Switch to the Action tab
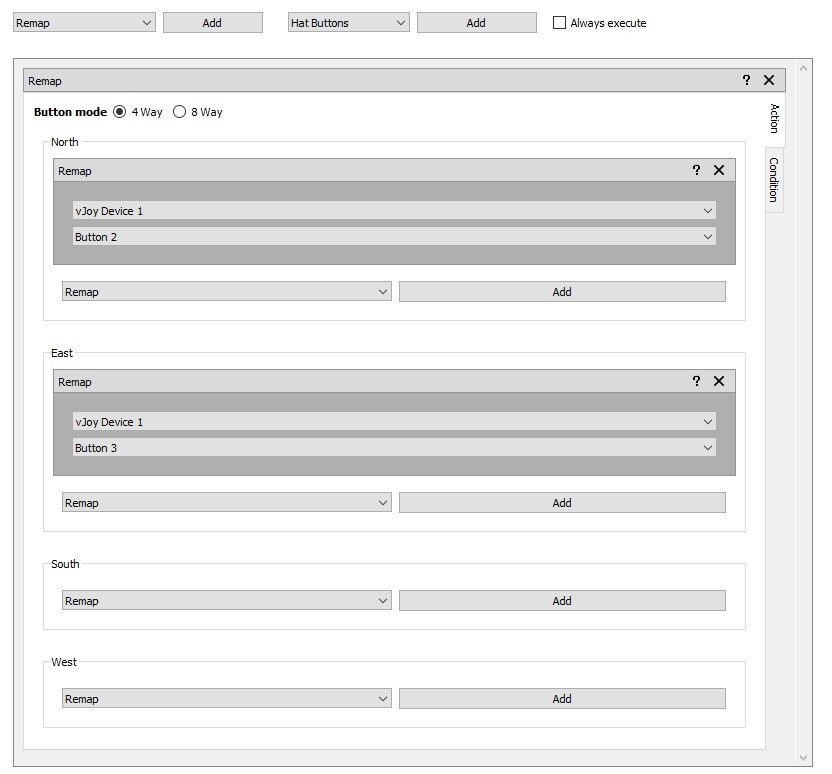 tap(775, 118)
